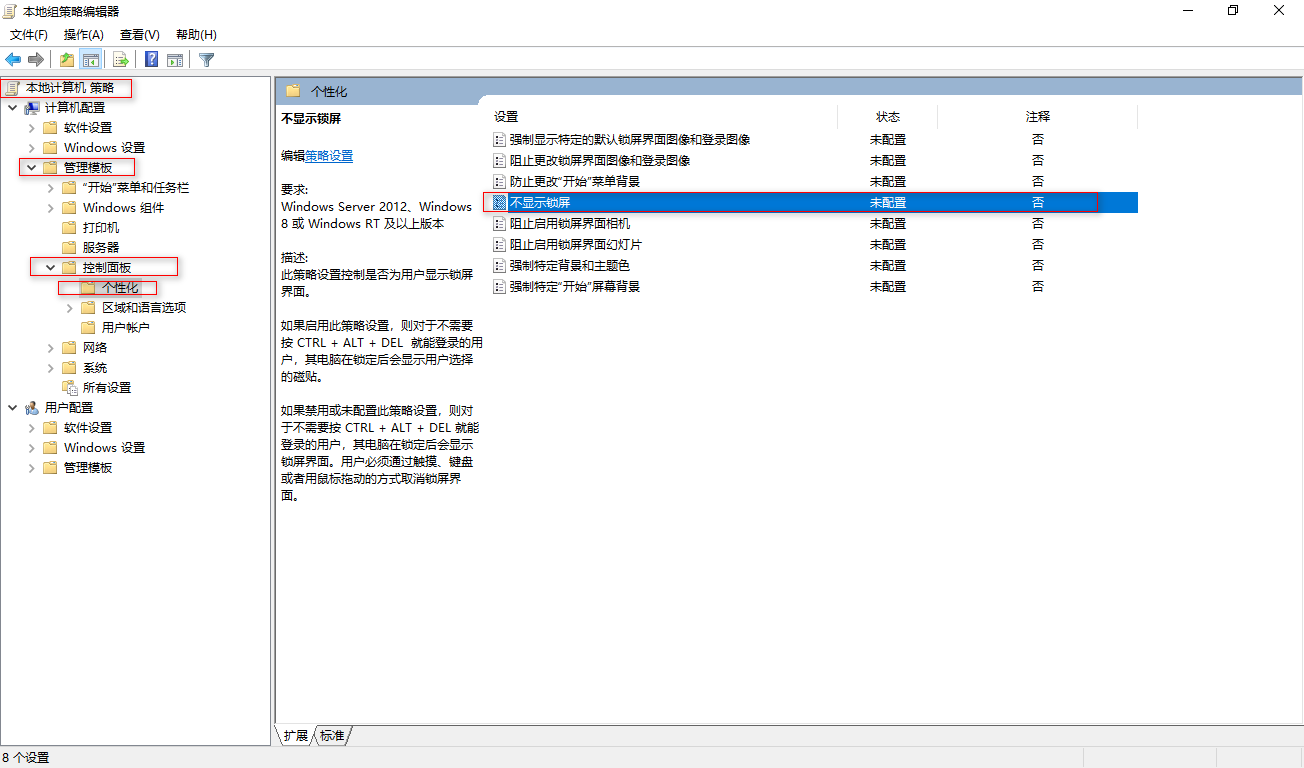Collapse the 控制面板 node
Viewport: 1304px width, 768px height.
pos(50,268)
